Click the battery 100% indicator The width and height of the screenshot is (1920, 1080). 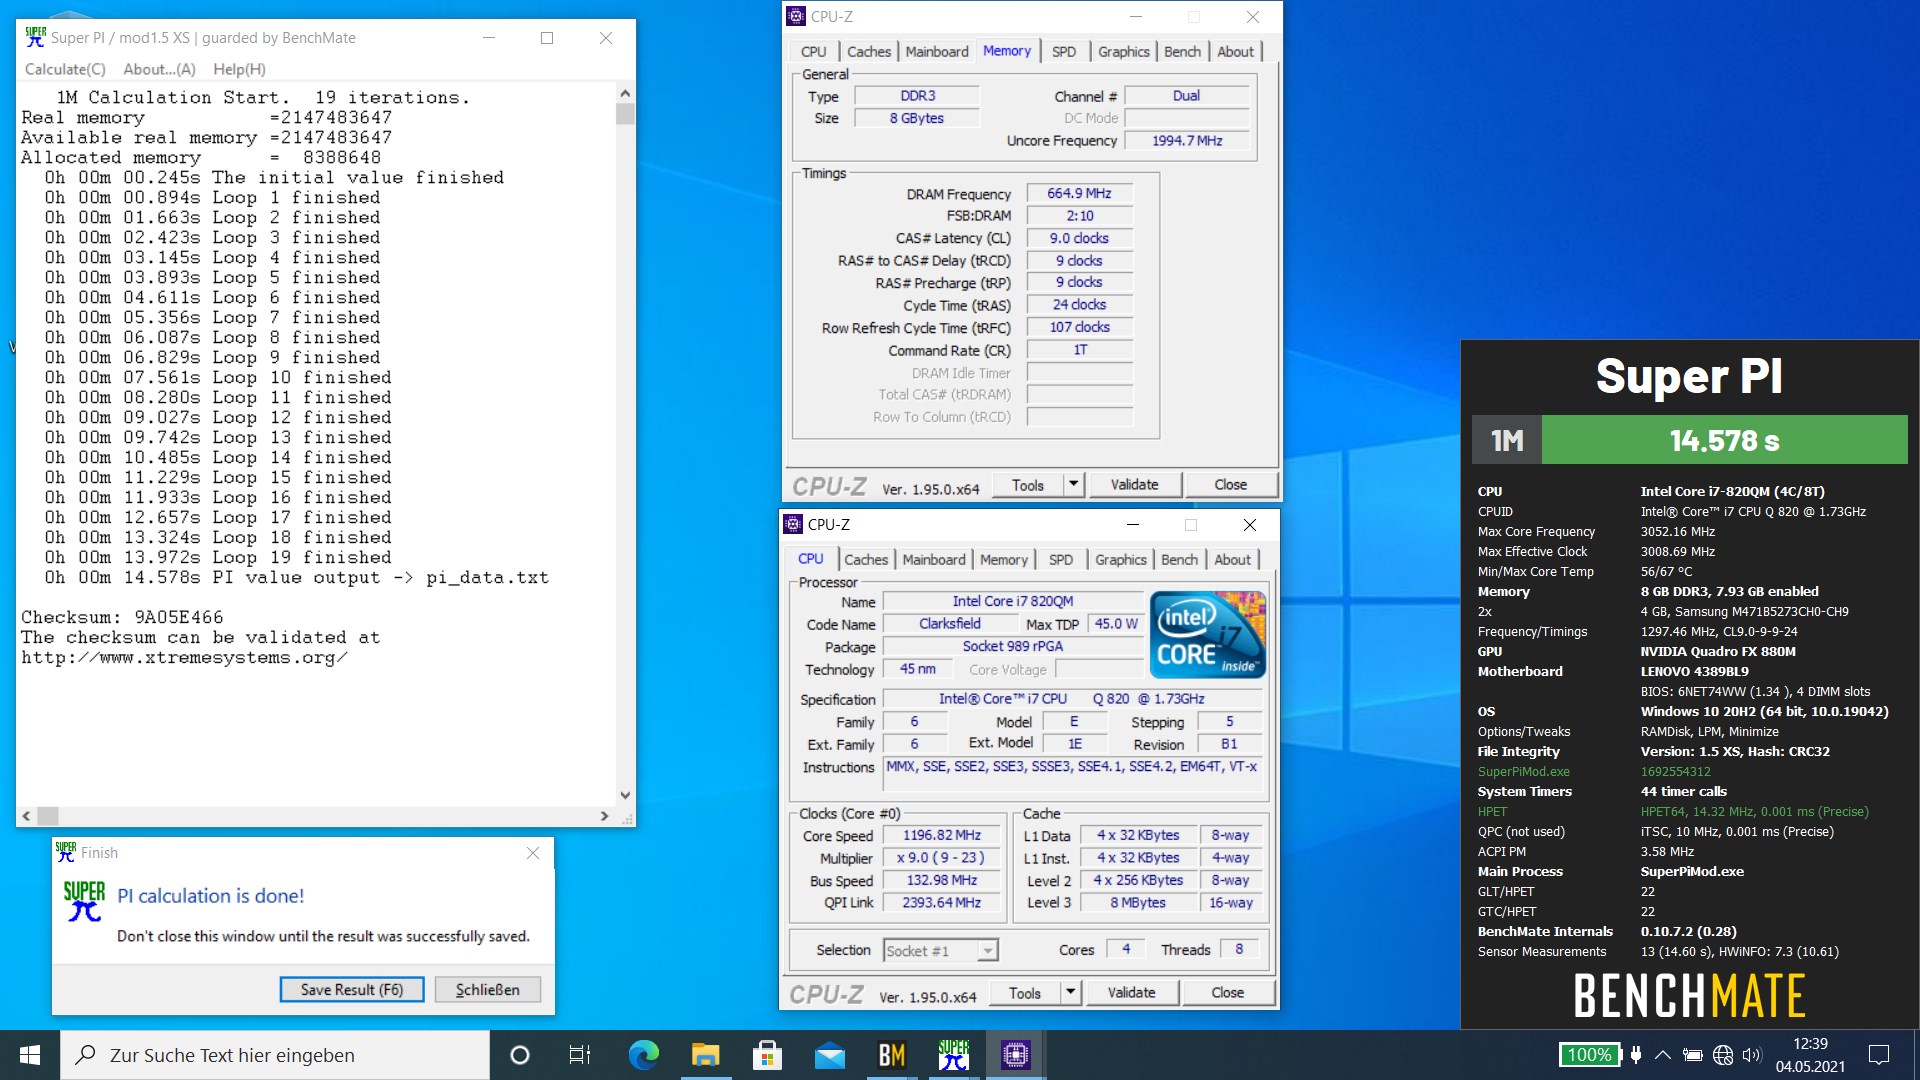[x=1589, y=1055]
